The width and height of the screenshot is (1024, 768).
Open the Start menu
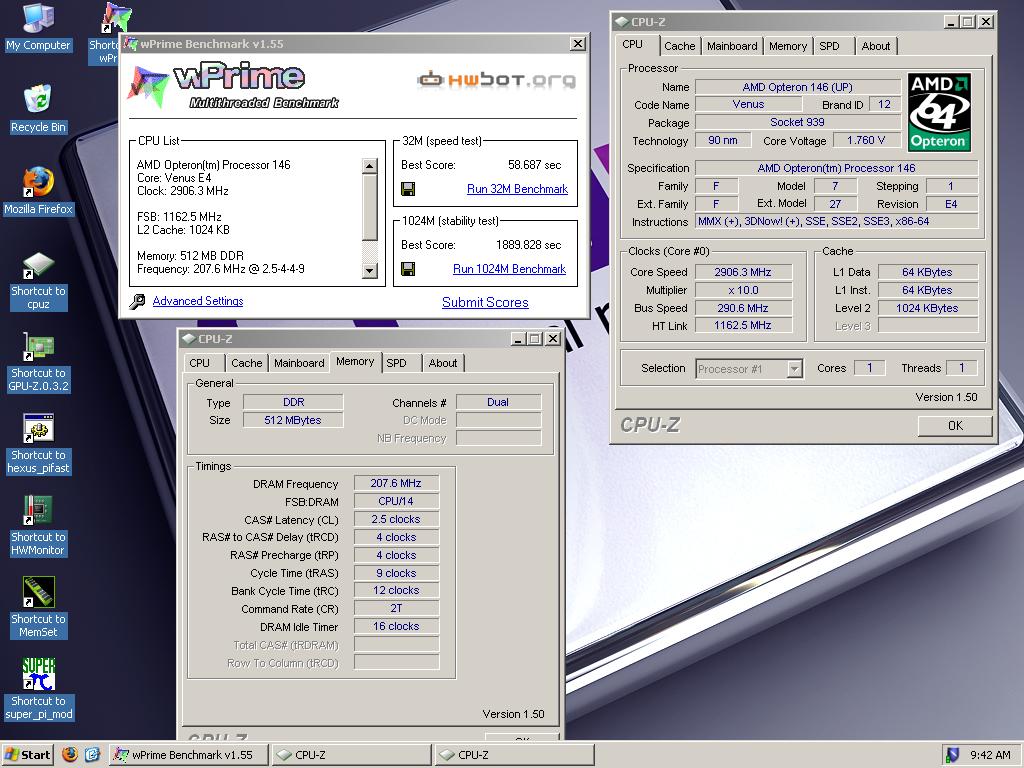[x=27, y=754]
